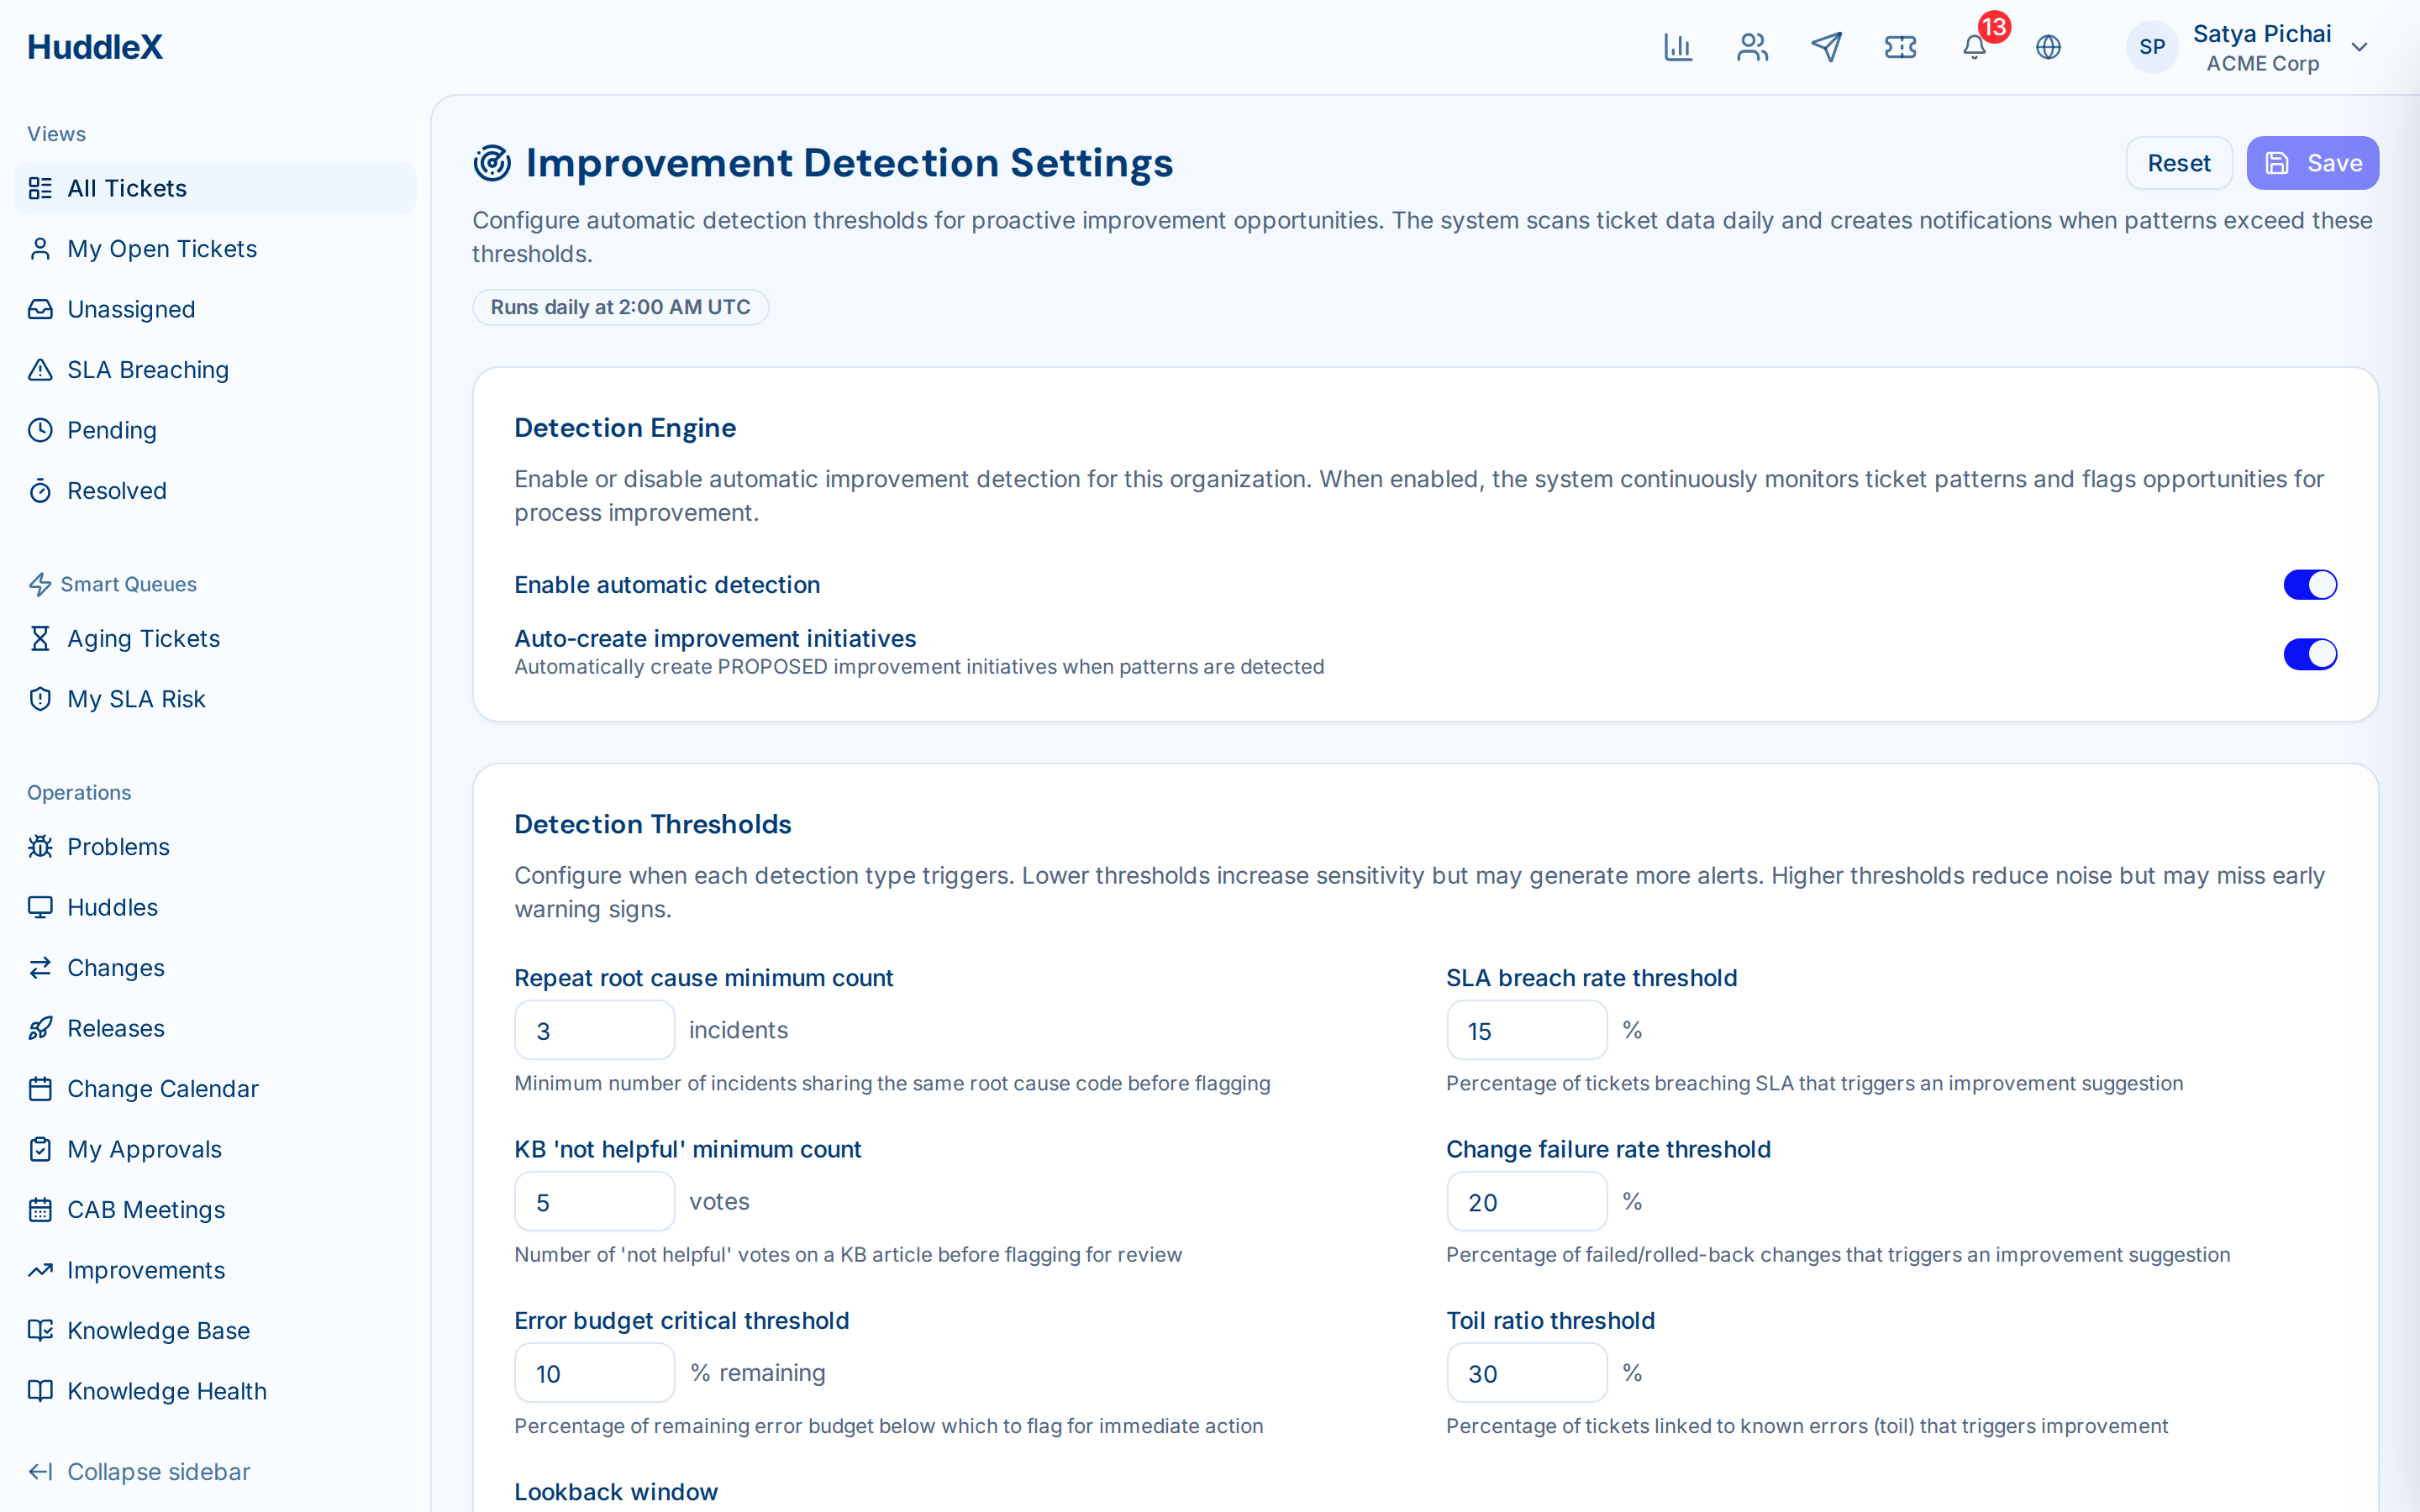Edit Change failure rate threshold field

point(1527,1202)
